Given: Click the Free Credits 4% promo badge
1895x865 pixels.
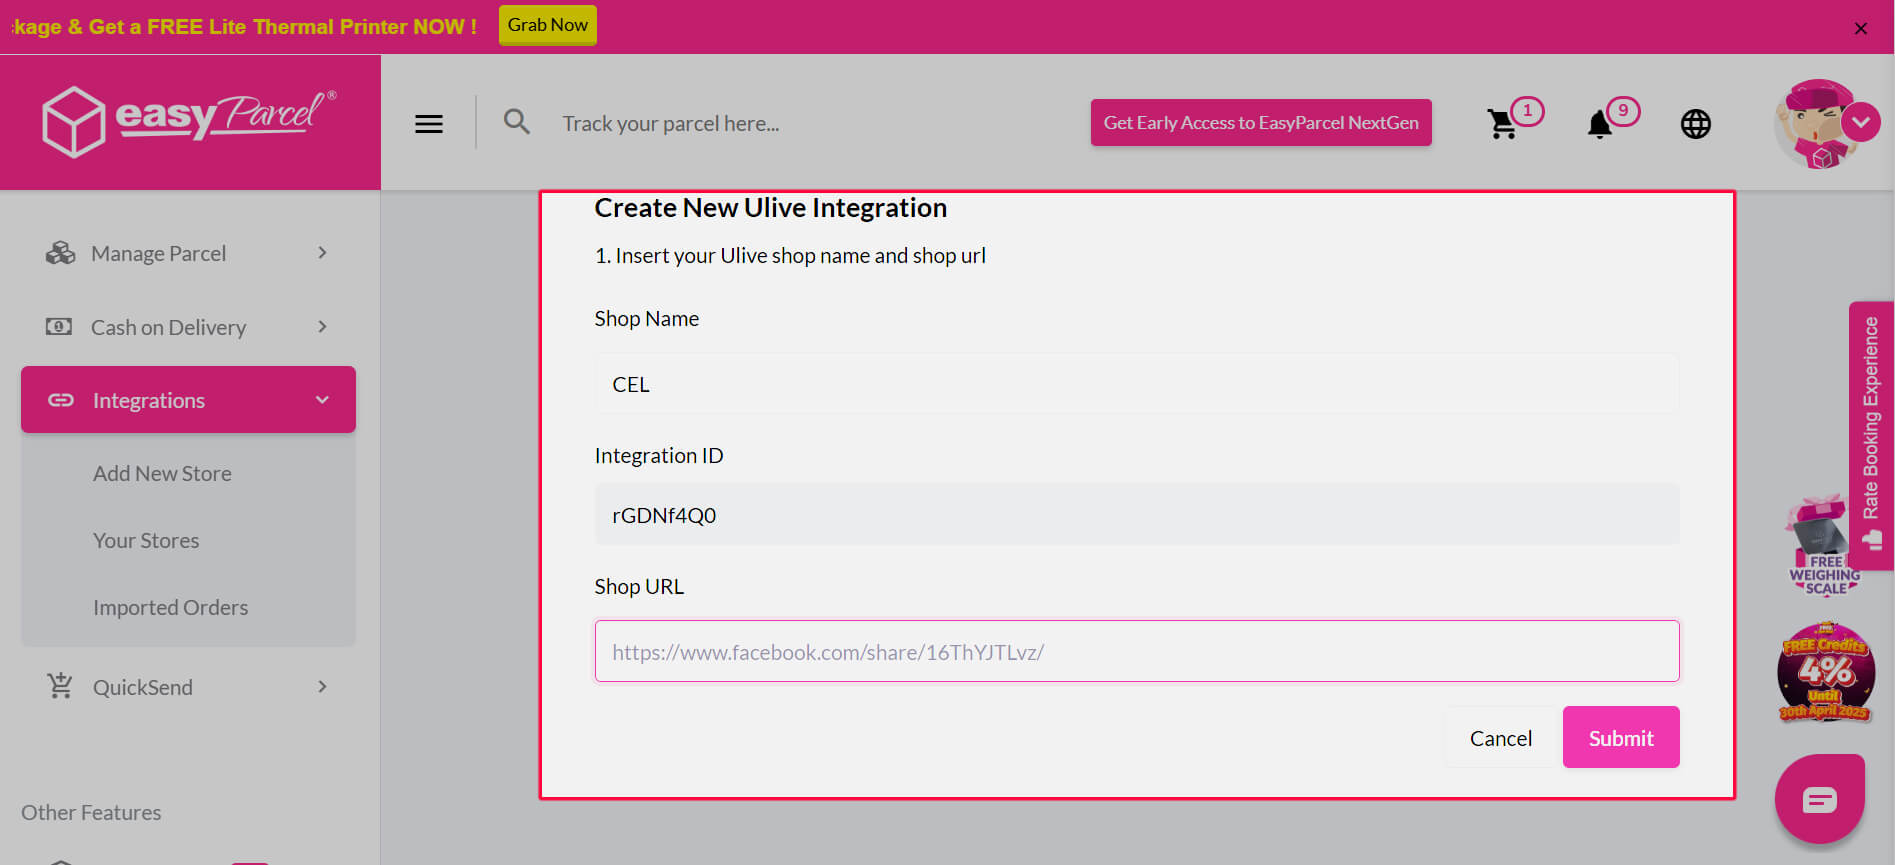Looking at the screenshot, I should pyautogui.click(x=1825, y=672).
